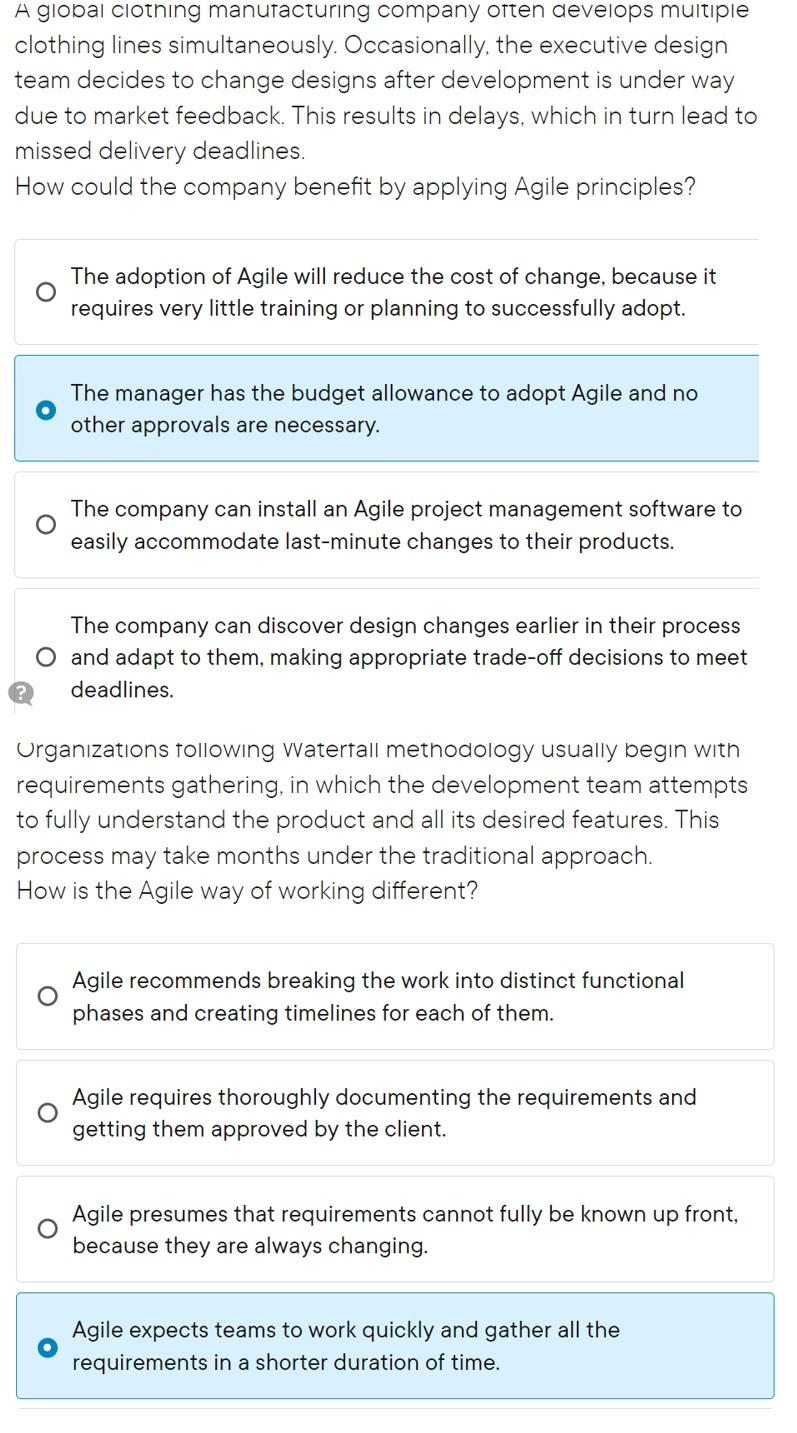
Task: Pick the option about breaking work into phases
Action: pyautogui.click(x=46, y=996)
